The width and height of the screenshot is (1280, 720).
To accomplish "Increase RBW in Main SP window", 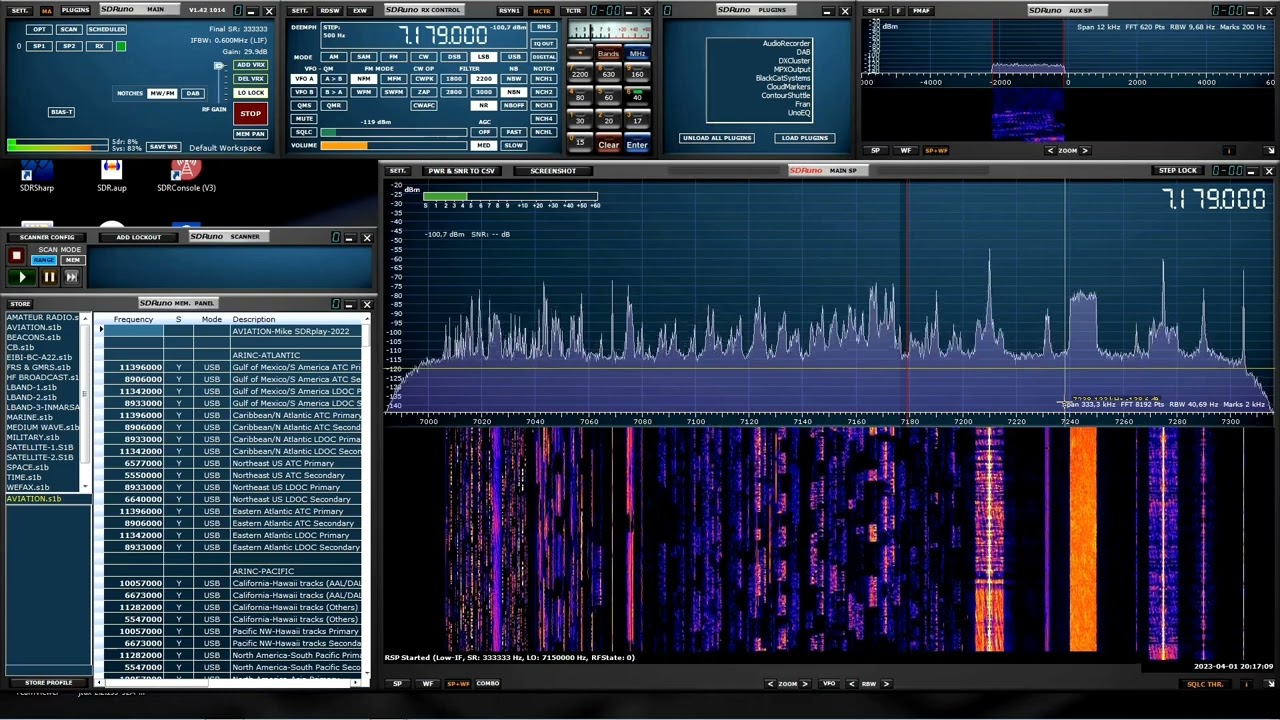I will pos(886,684).
